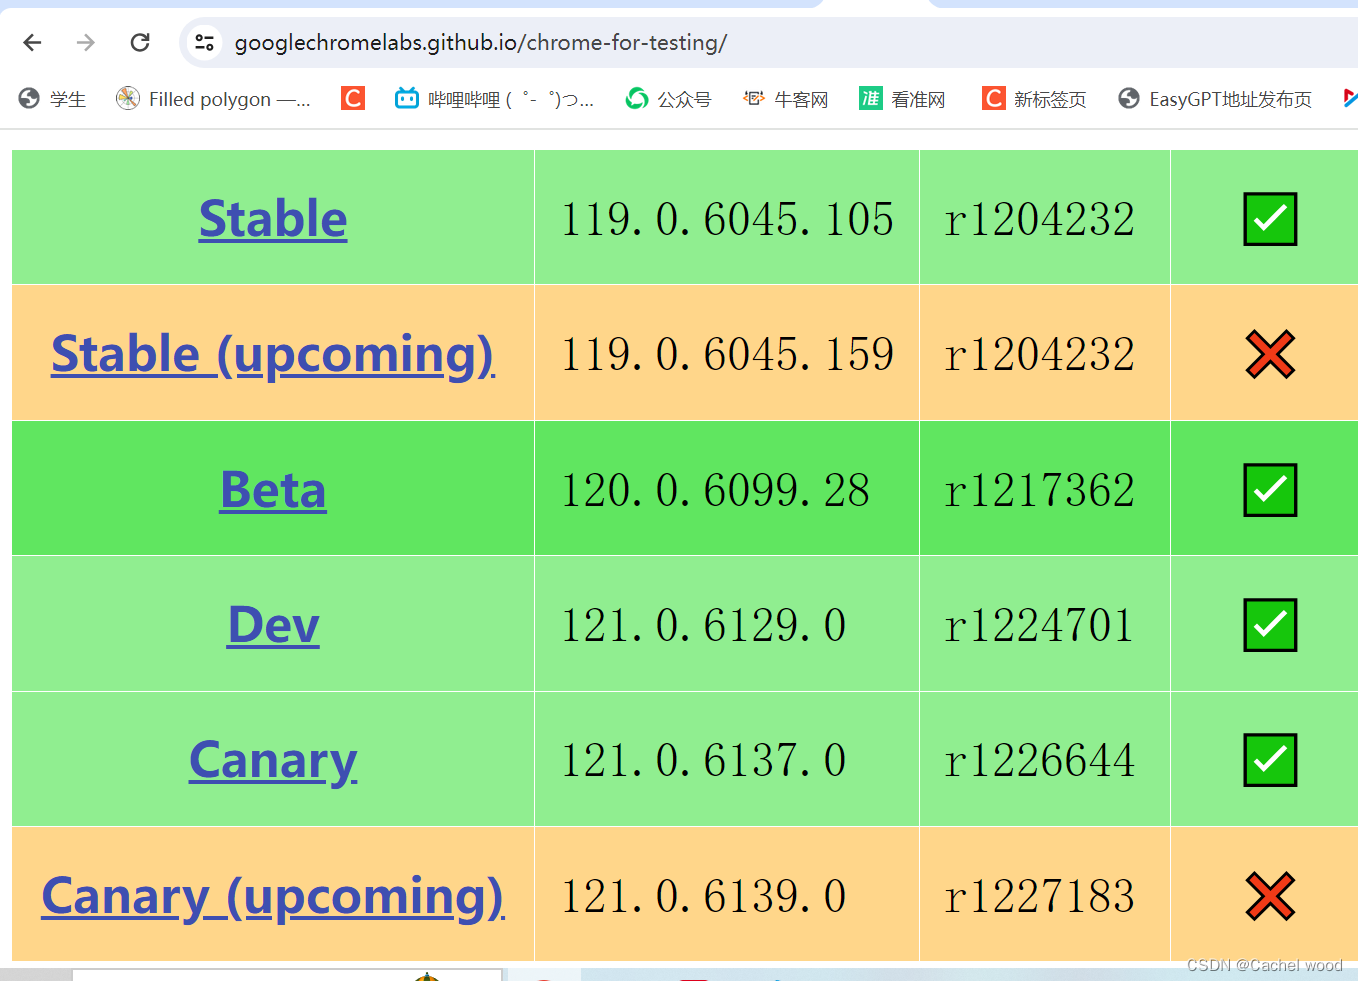Screen dimensions: 1358x981
Task: Click the orange C bookmark icon without label
Action: 353,98
